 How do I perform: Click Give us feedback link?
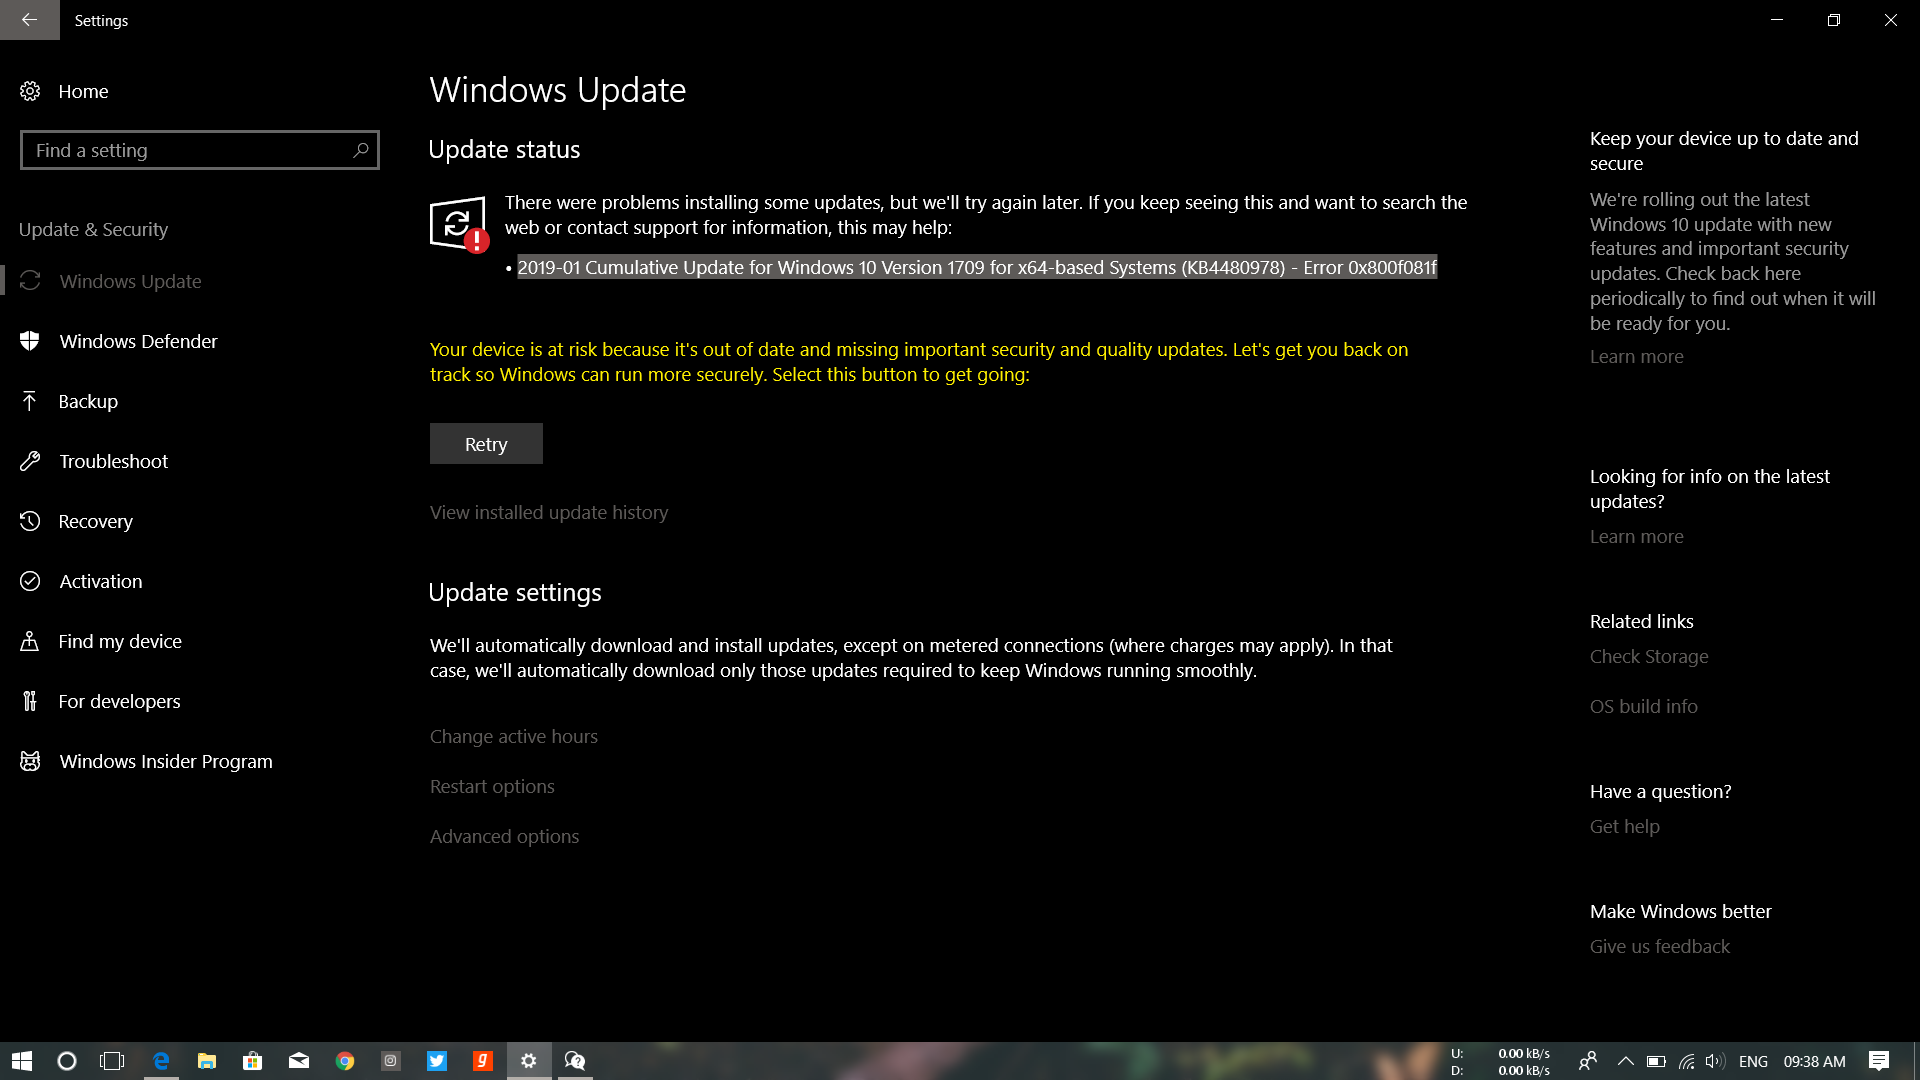[1659, 946]
